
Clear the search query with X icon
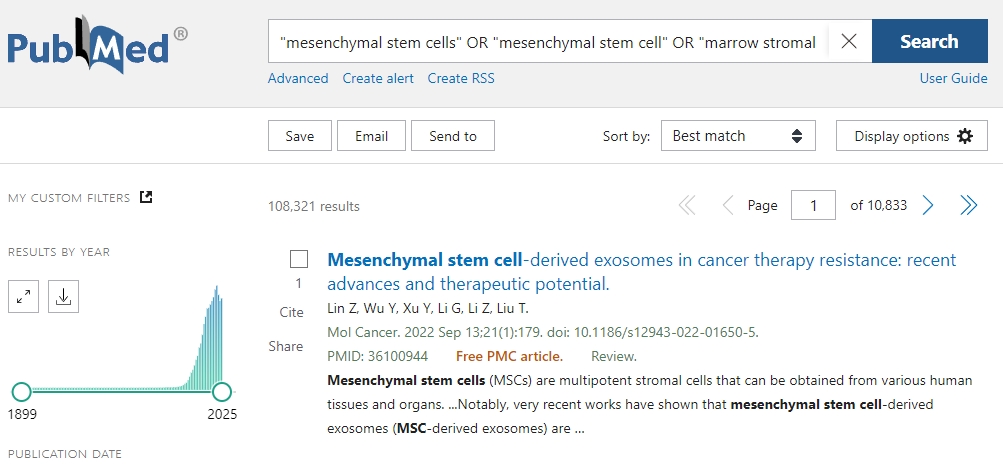point(849,42)
